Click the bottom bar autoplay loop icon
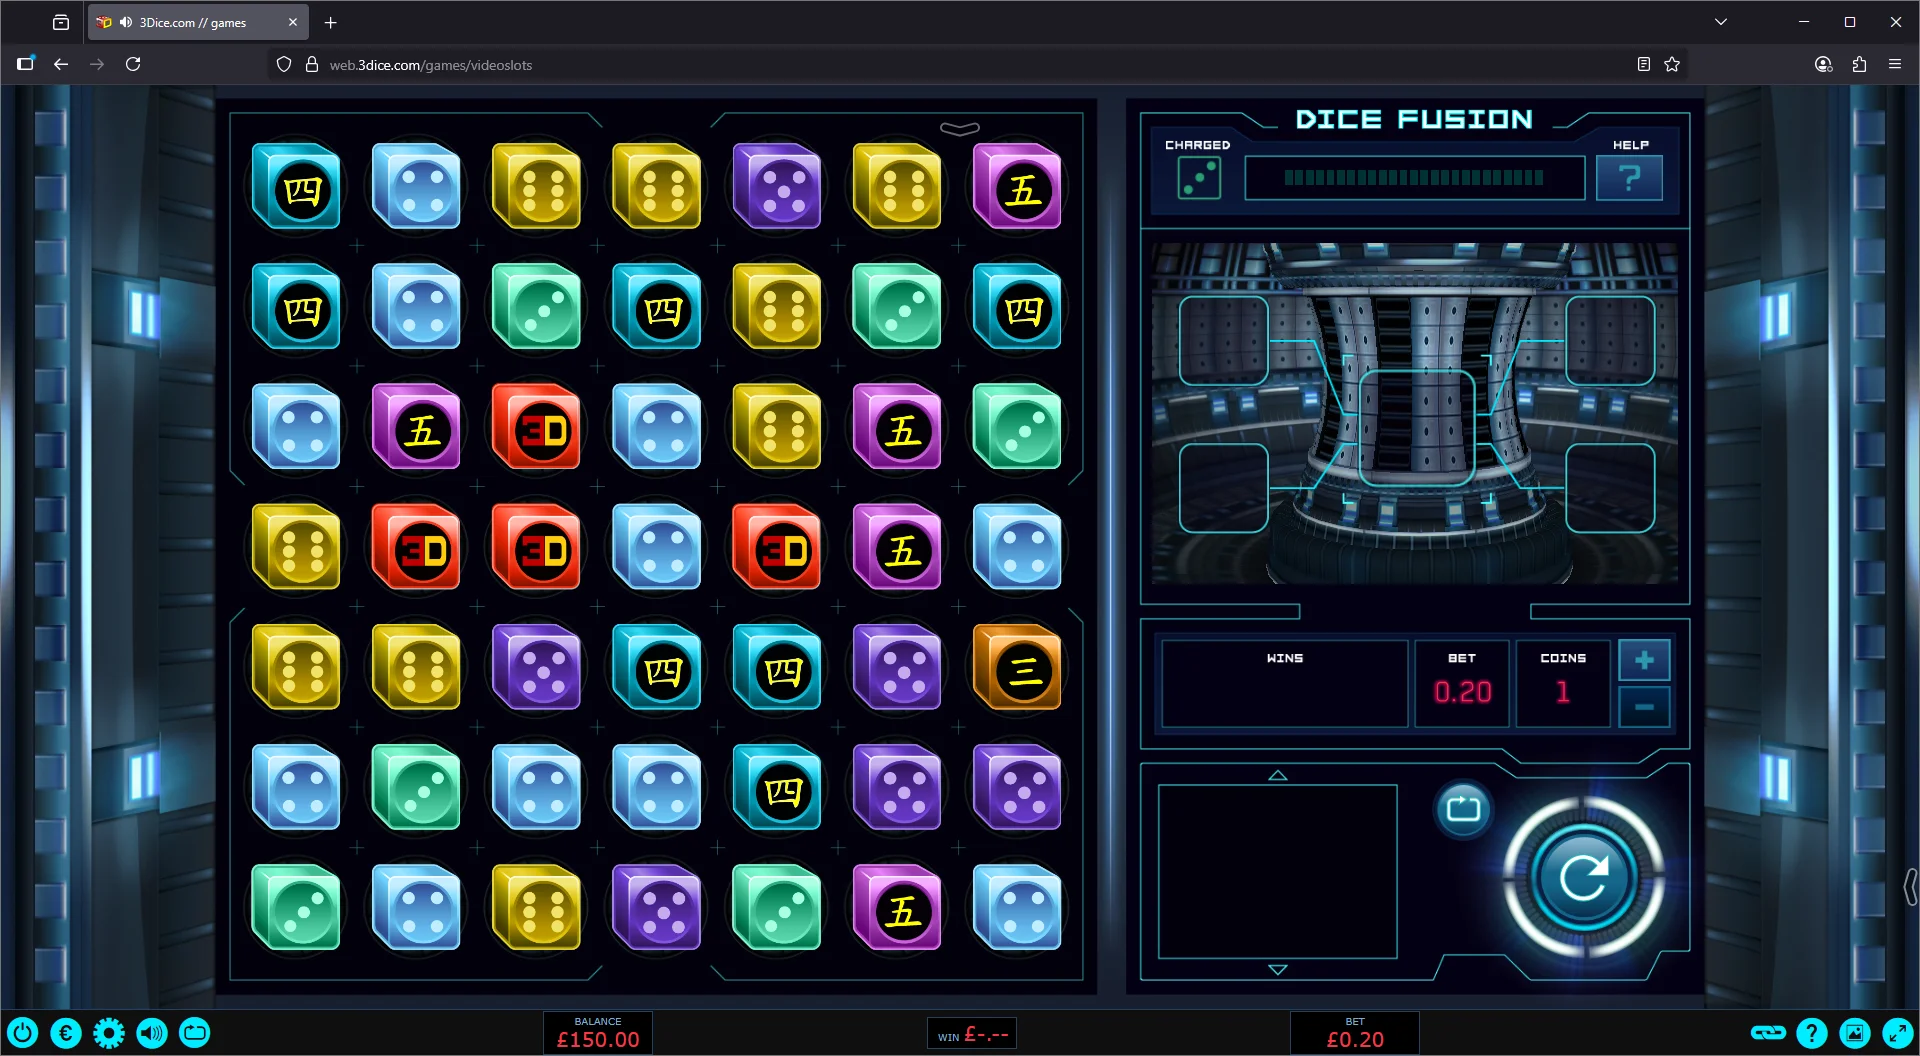1920x1056 pixels. (x=195, y=1033)
